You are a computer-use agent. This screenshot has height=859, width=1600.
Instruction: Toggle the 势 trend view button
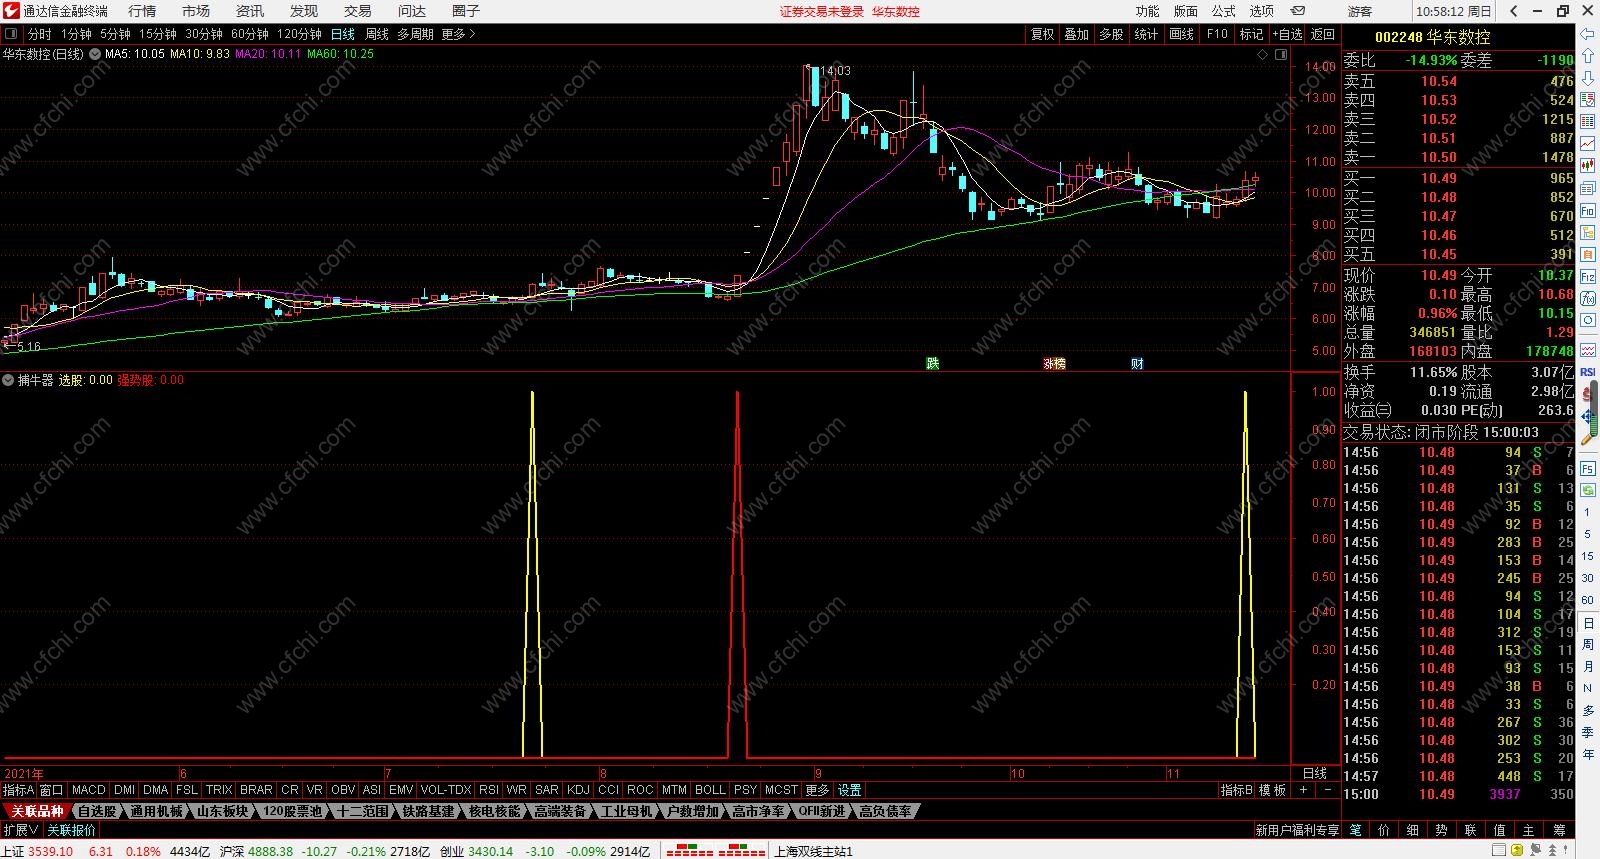(1441, 830)
